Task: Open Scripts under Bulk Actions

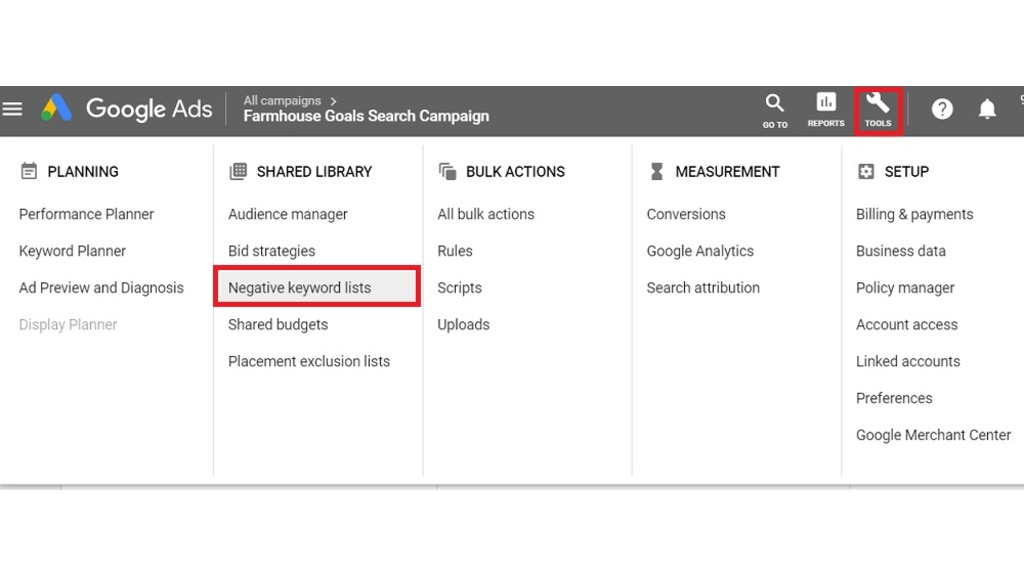Action: click(460, 287)
